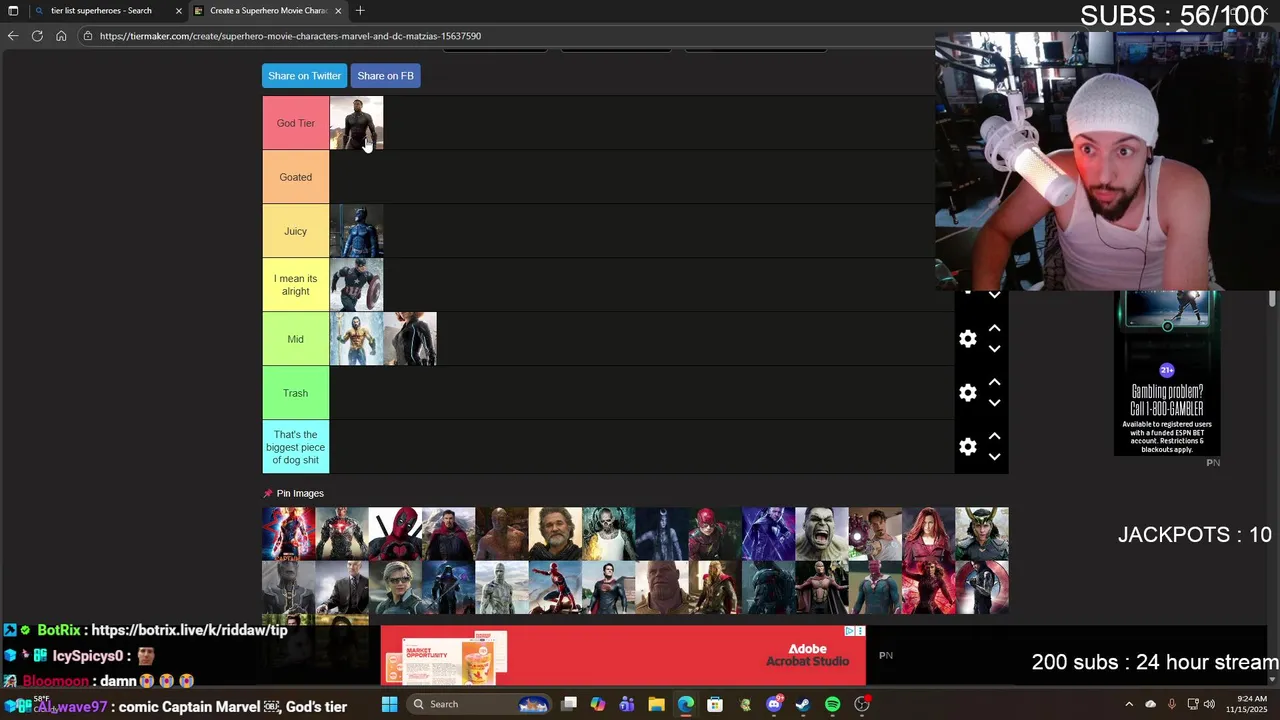This screenshot has height=720, width=1280.
Task: Switch to Create a Superhero Movie tab
Action: coord(268,11)
